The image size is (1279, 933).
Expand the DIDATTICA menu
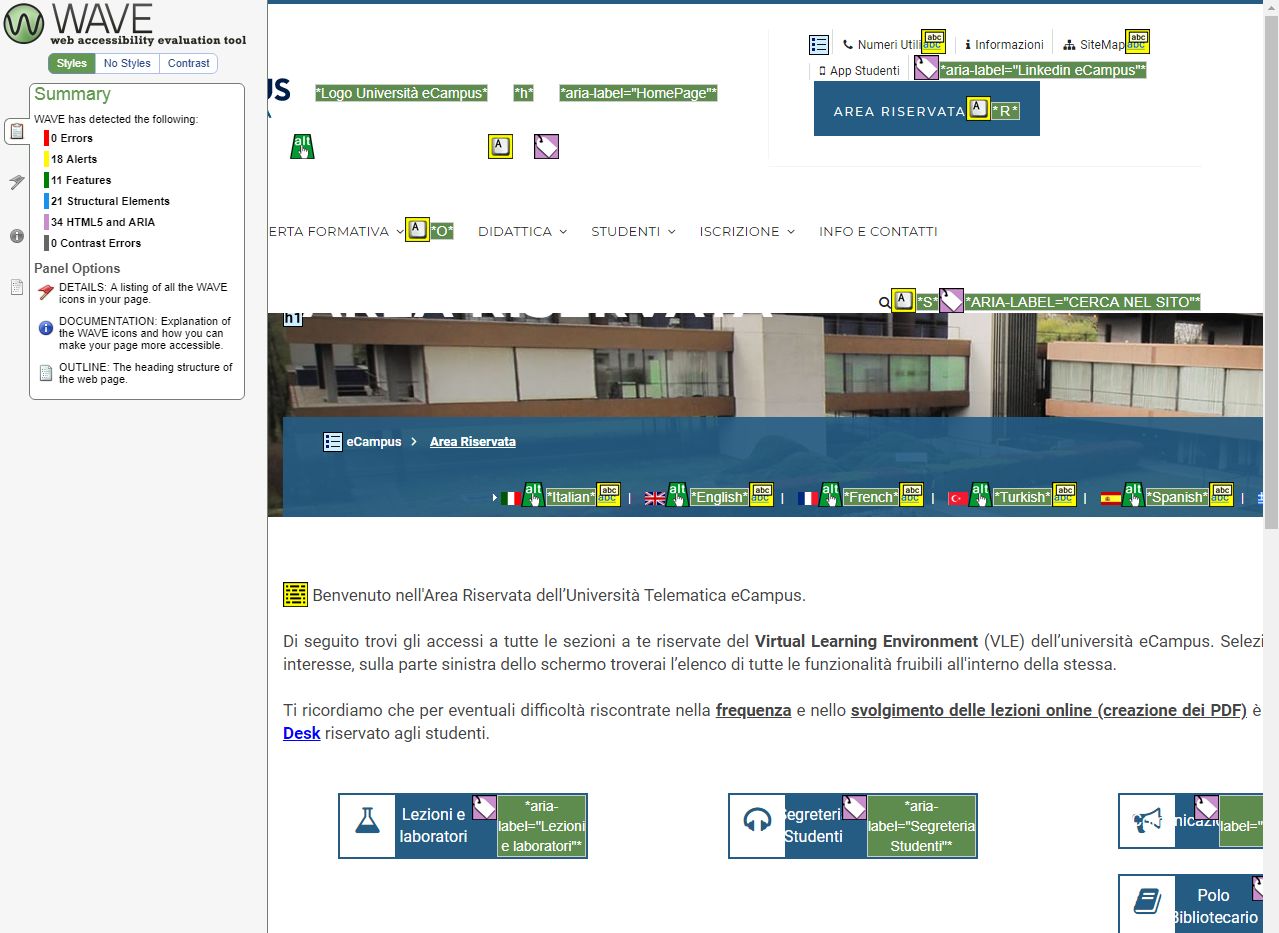522,231
